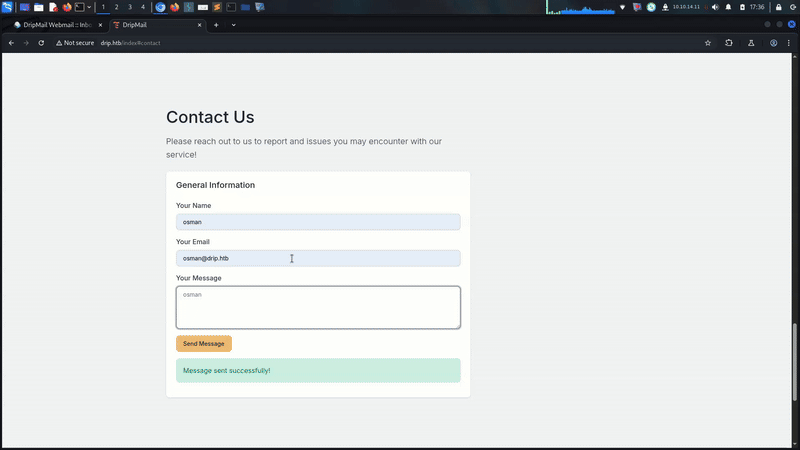Open the notifications bell icon
Screen dimensions: 800x450
[728, 7]
